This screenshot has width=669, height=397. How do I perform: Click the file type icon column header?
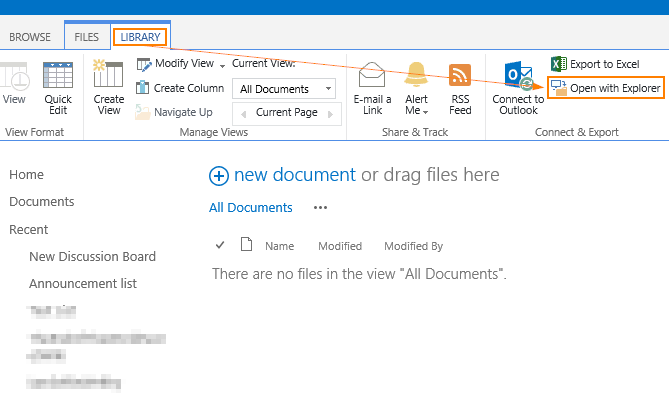tap(246, 244)
